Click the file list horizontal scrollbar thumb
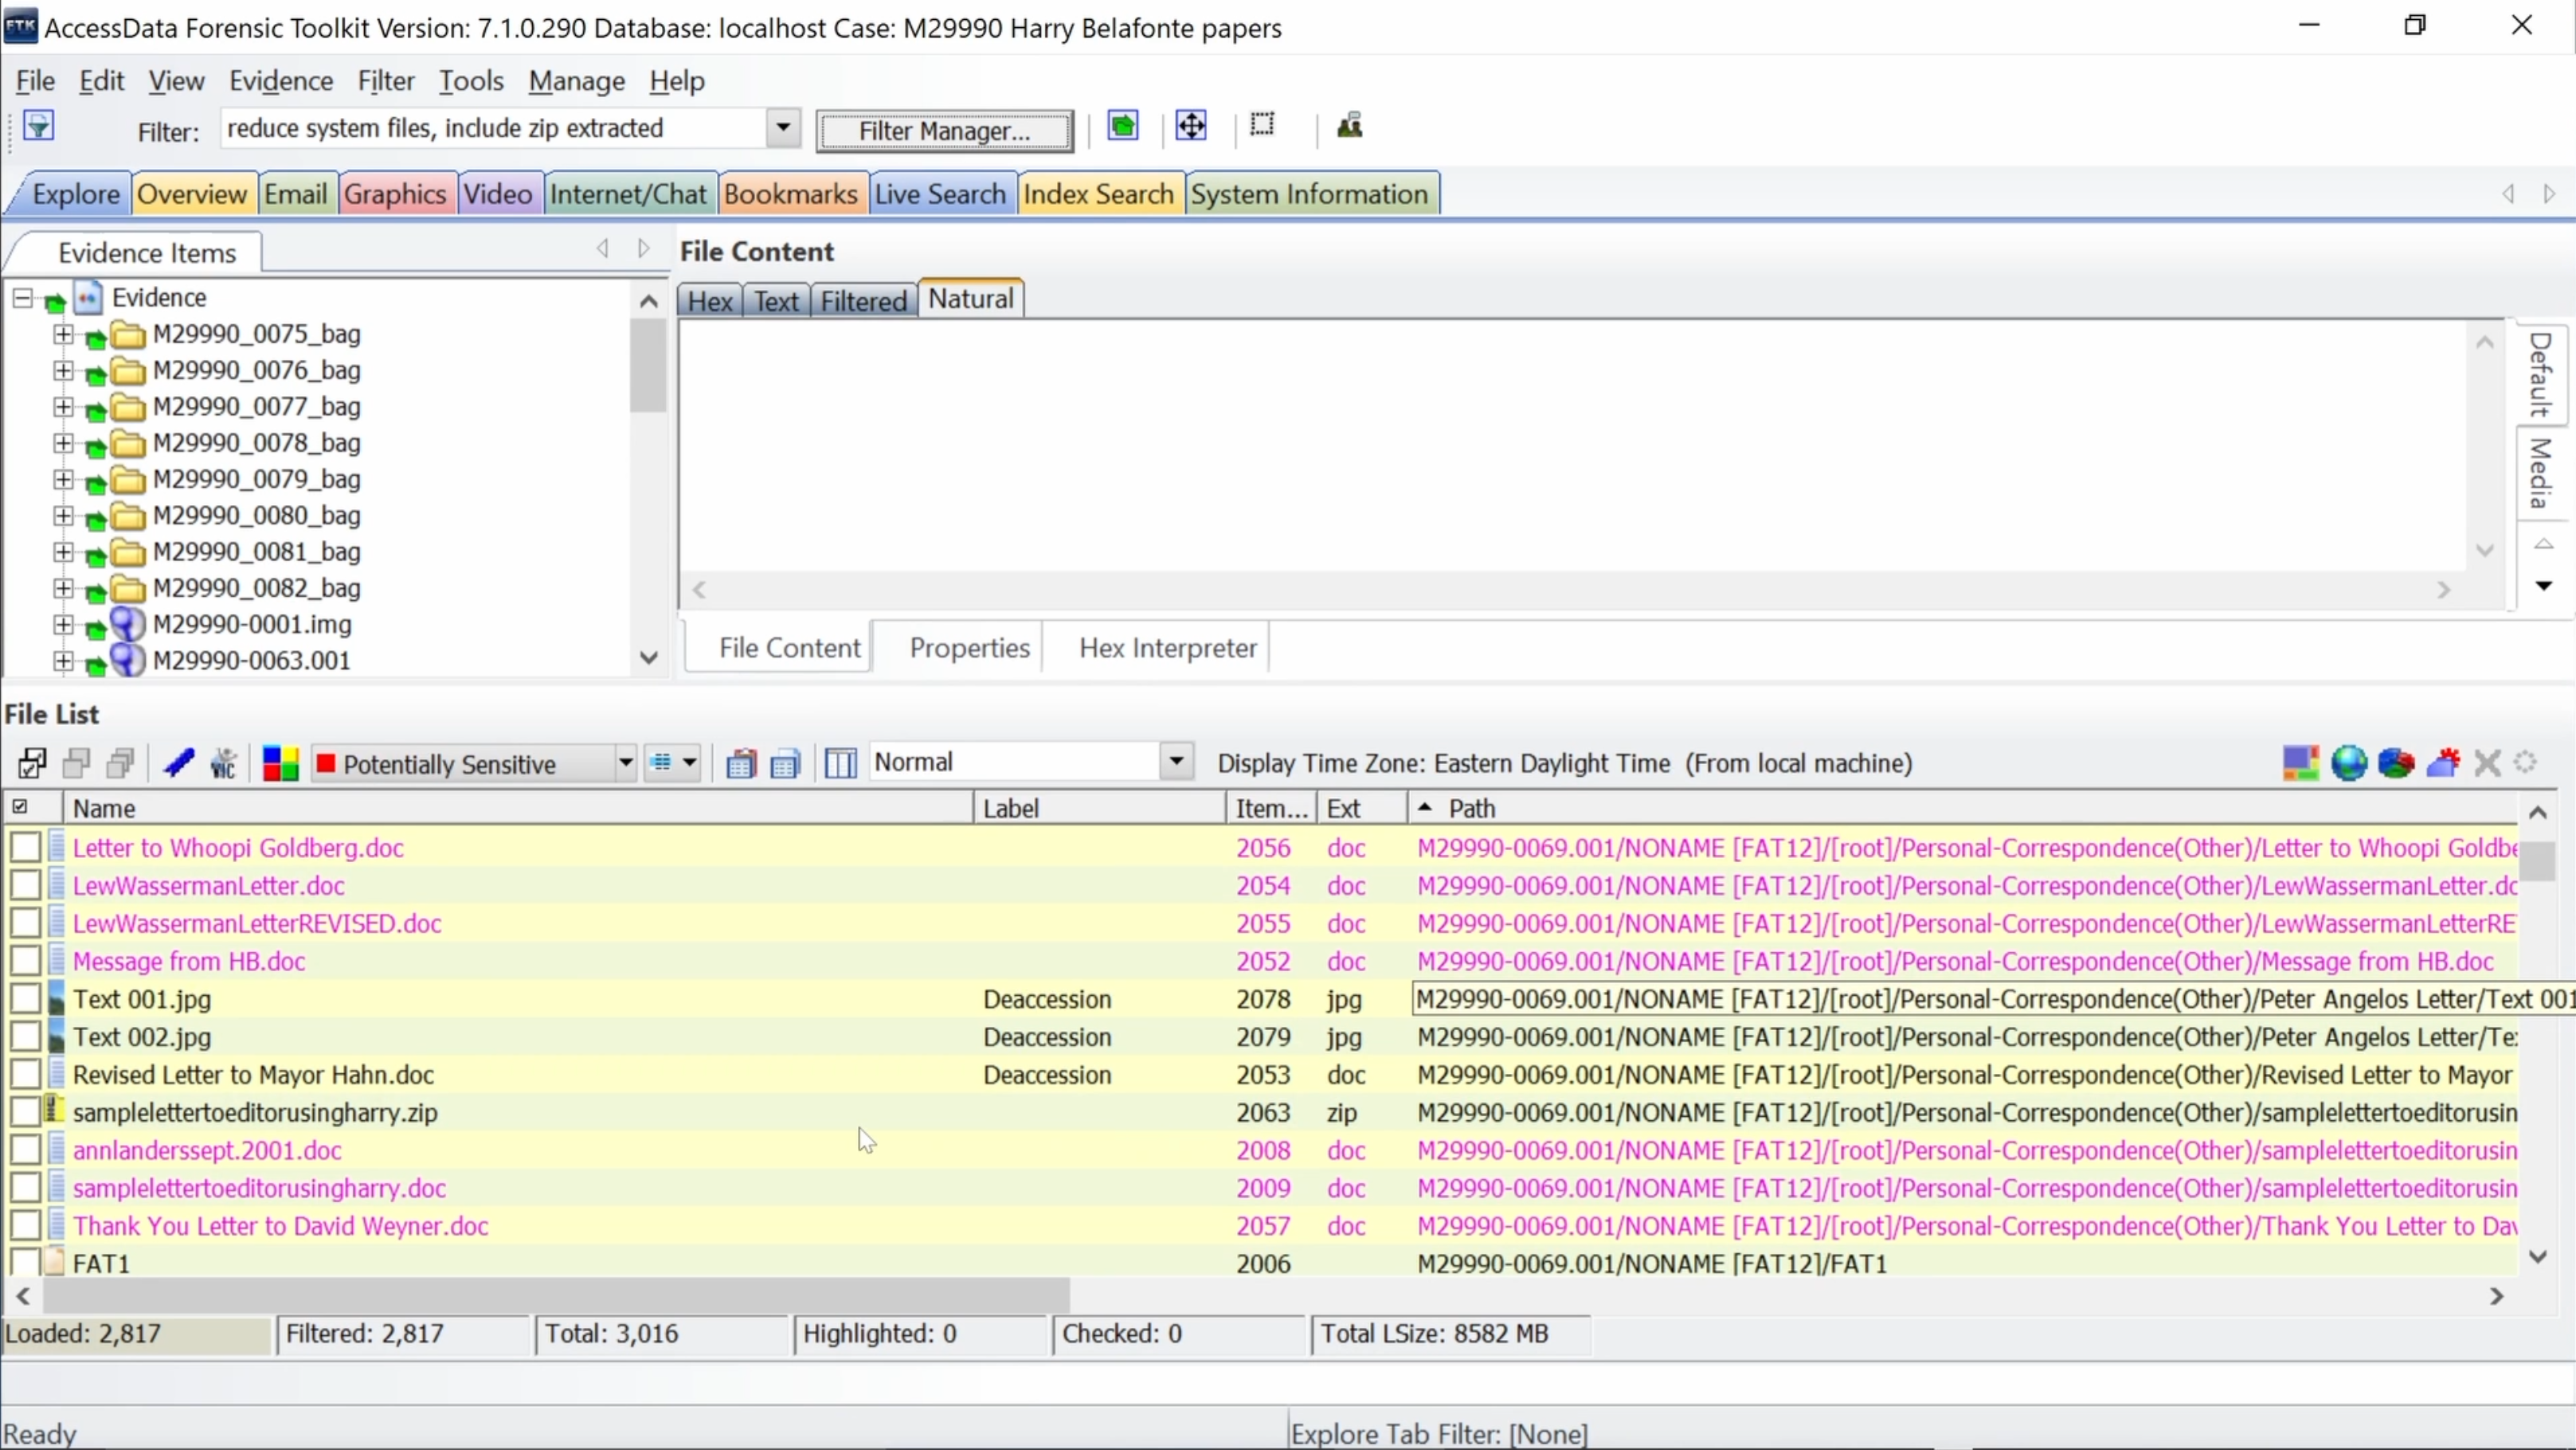The height and width of the screenshot is (1450, 2576). (556, 1296)
